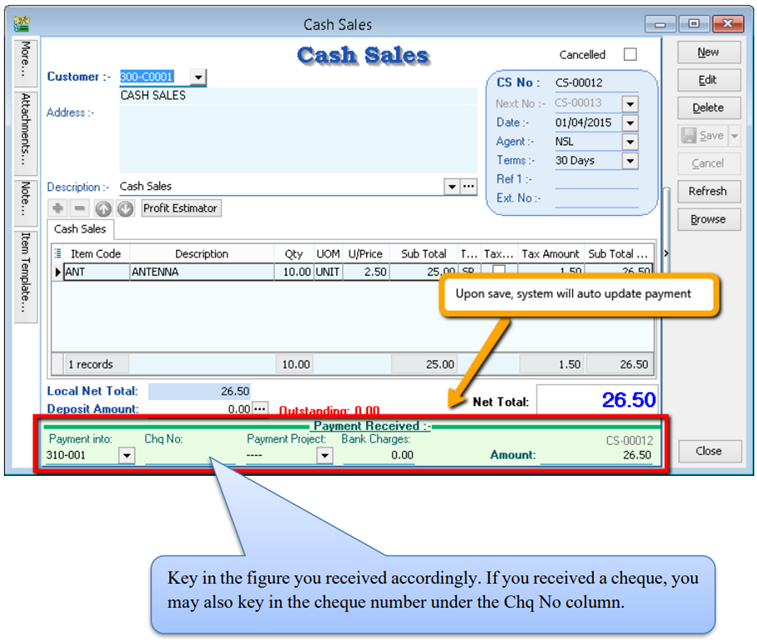Open the Payment into account dropdown
757x642 pixels.
pyautogui.click(x=127, y=455)
